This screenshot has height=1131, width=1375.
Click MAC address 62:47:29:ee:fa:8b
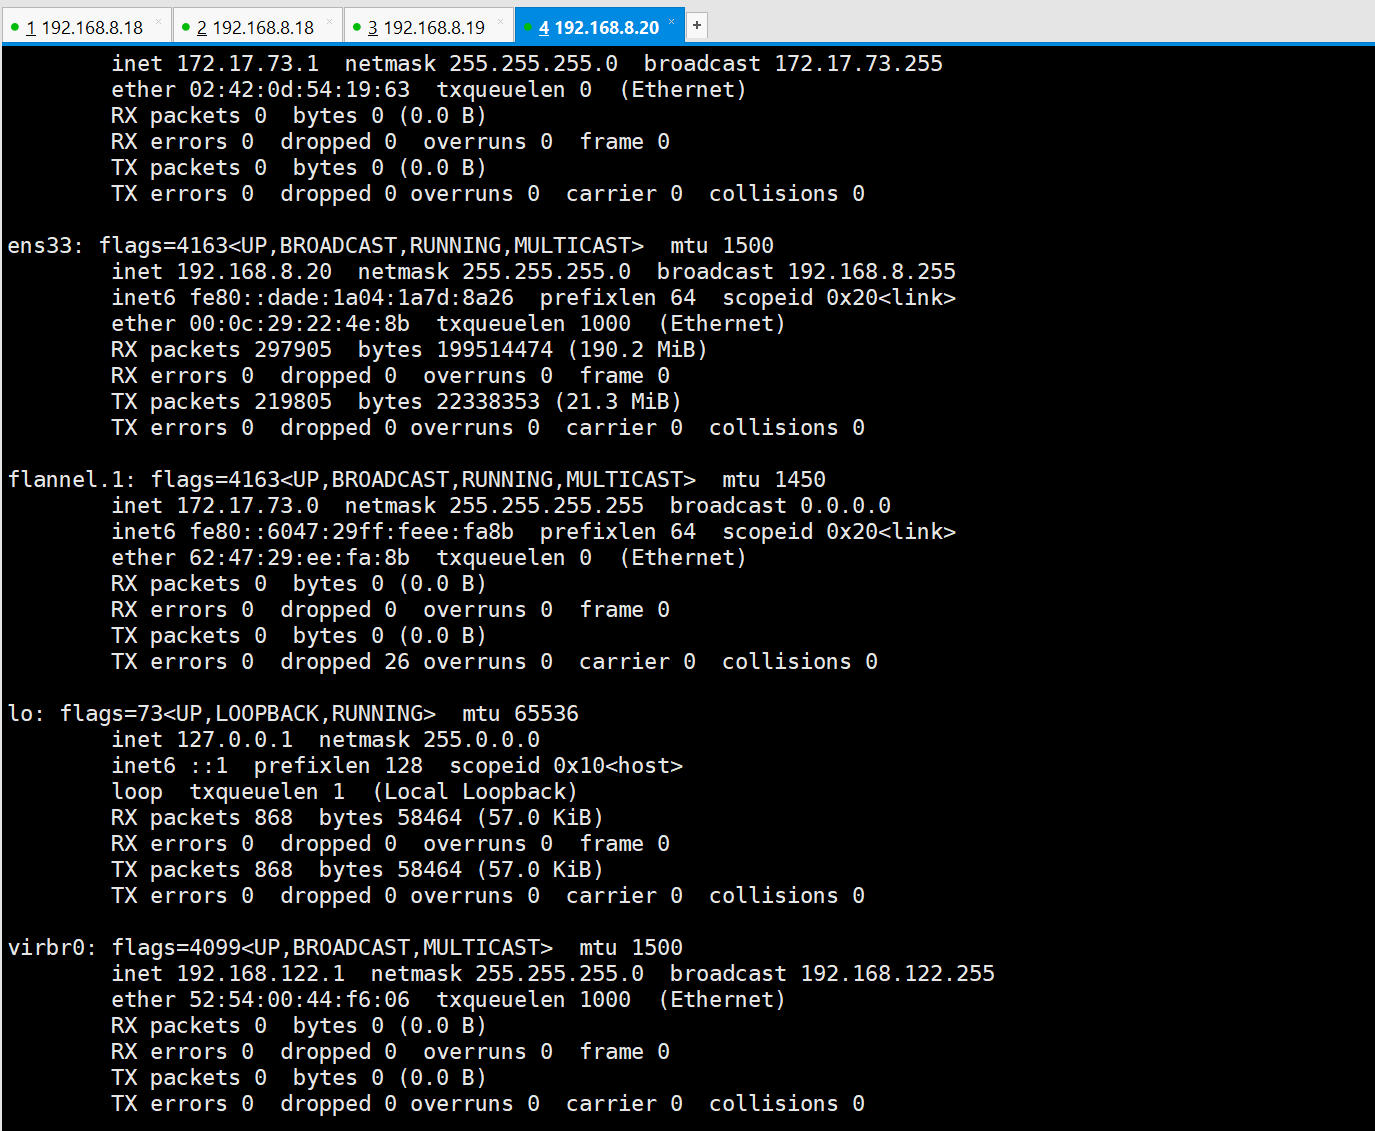point(300,558)
